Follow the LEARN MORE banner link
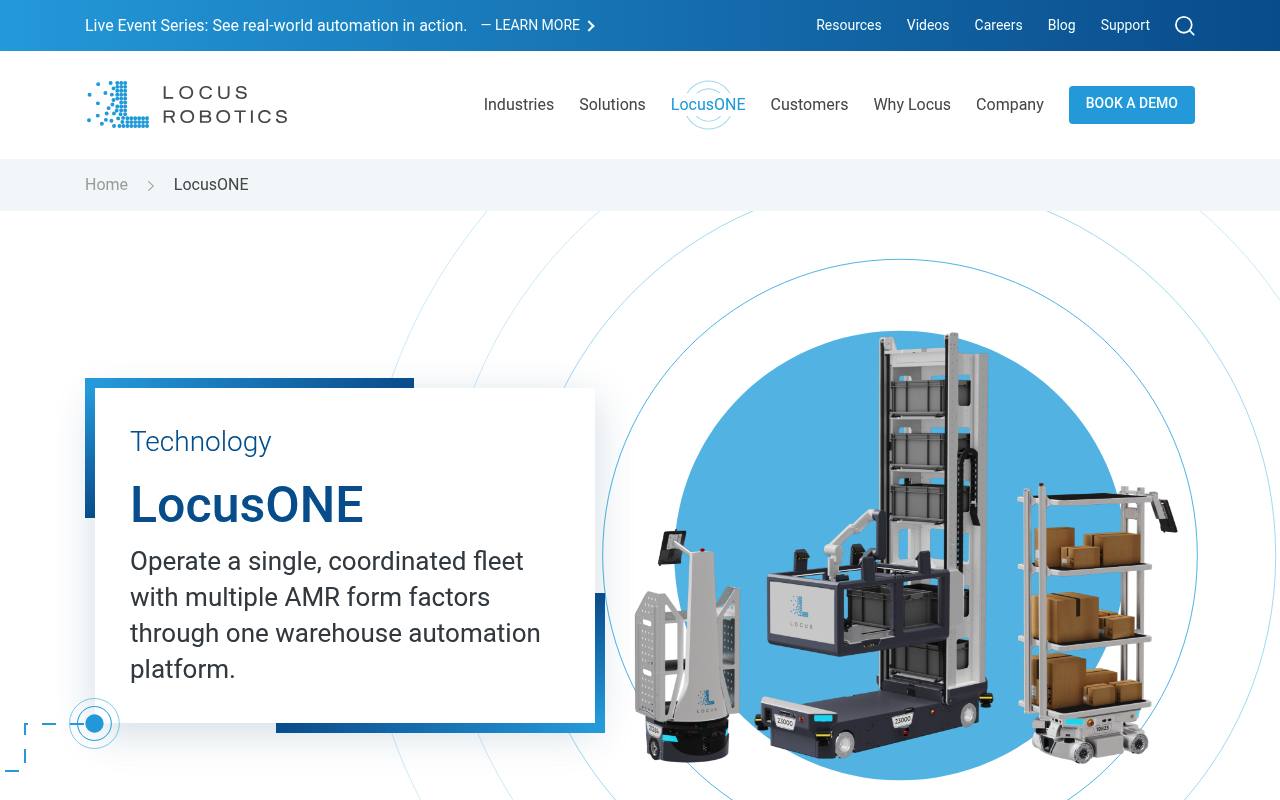Viewport: 1280px width, 800px height. click(x=538, y=25)
